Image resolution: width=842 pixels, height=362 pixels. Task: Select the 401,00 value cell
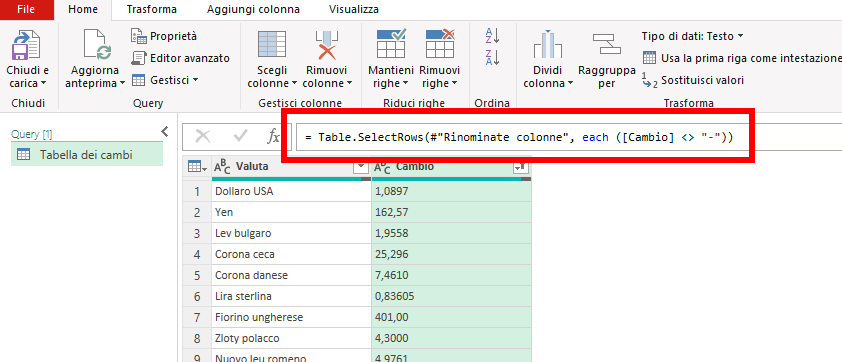click(451, 317)
